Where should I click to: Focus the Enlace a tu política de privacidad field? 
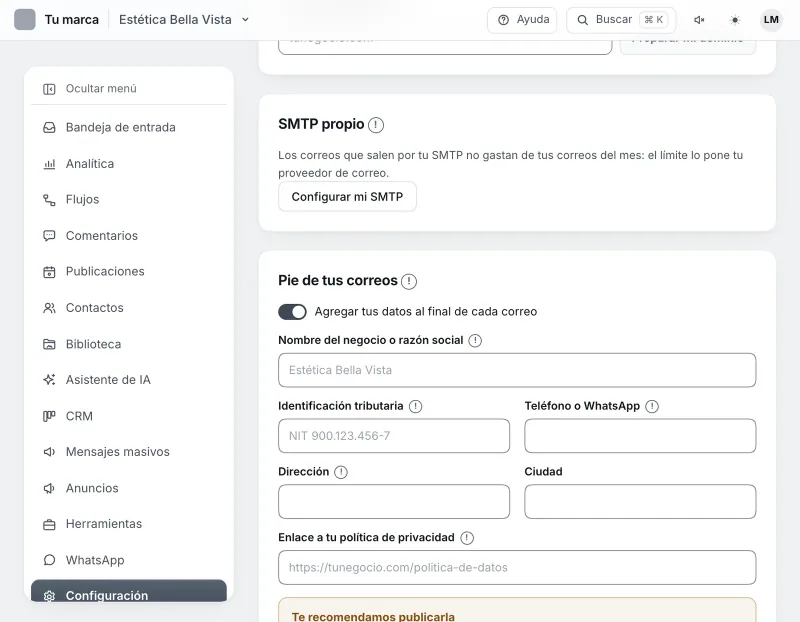click(517, 568)
